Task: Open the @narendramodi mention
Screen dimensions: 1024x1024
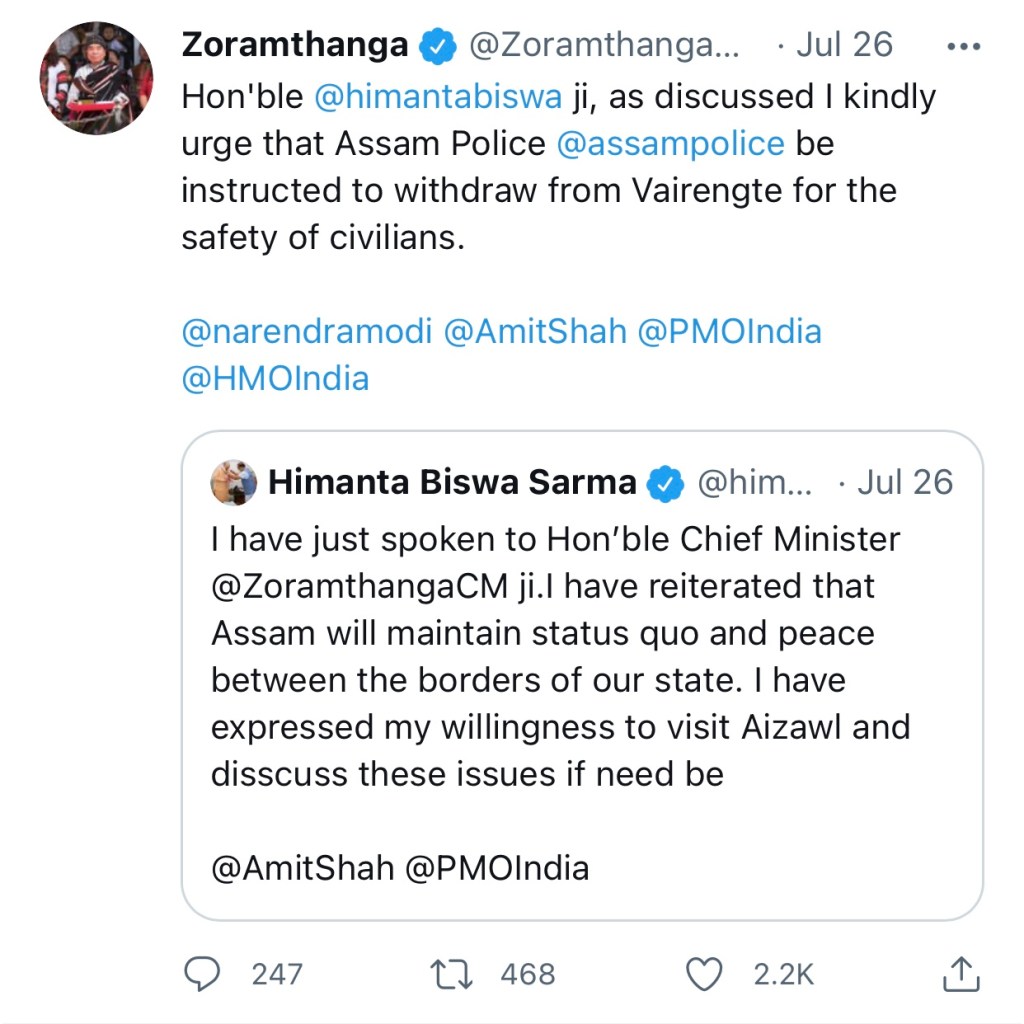Action: 307,332
